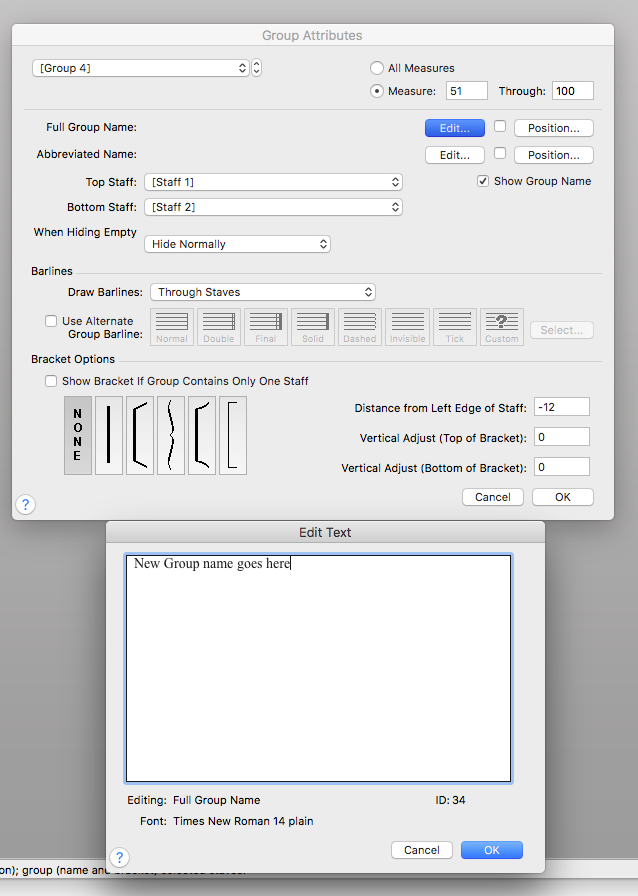The image size is (638, 896).
Task: Toggle Show Group Name checkbox
Action: [483, 181]
